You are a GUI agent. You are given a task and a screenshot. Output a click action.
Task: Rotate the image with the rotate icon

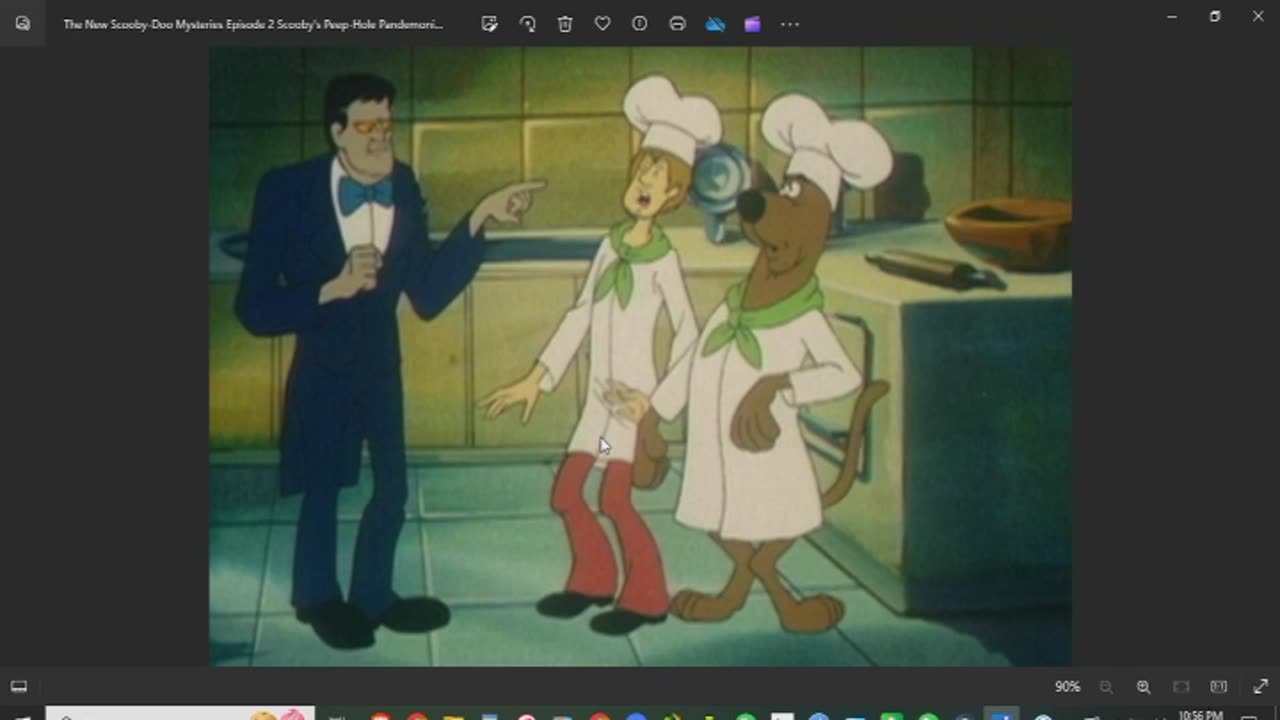(x=527, y=24)
